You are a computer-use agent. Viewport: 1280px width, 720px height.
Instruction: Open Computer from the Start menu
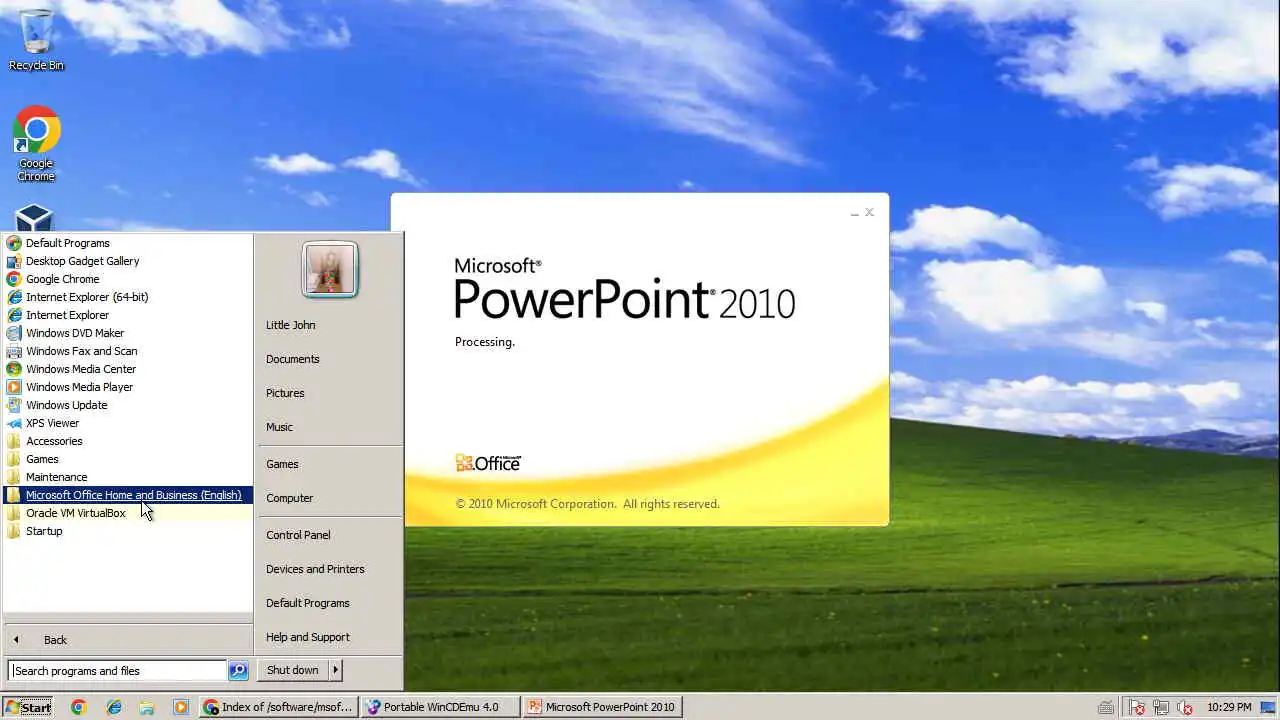click(289, 498)
